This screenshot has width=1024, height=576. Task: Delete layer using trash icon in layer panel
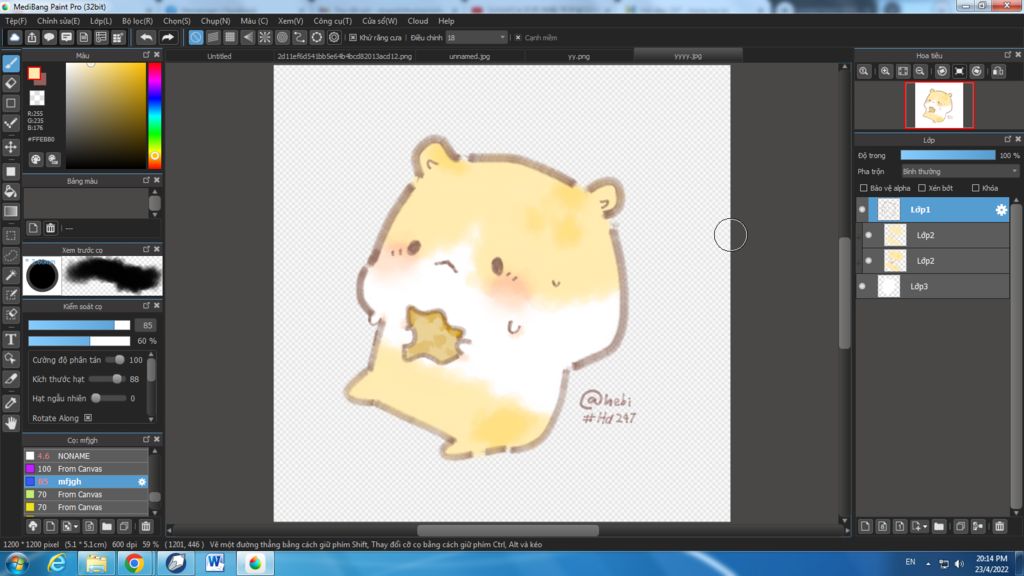[x=999, y=526]
